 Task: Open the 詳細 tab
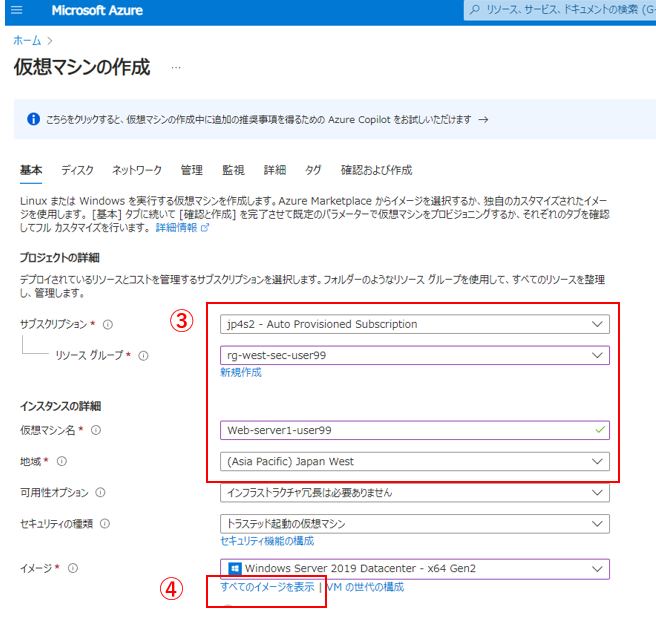[x=275, y=170]
